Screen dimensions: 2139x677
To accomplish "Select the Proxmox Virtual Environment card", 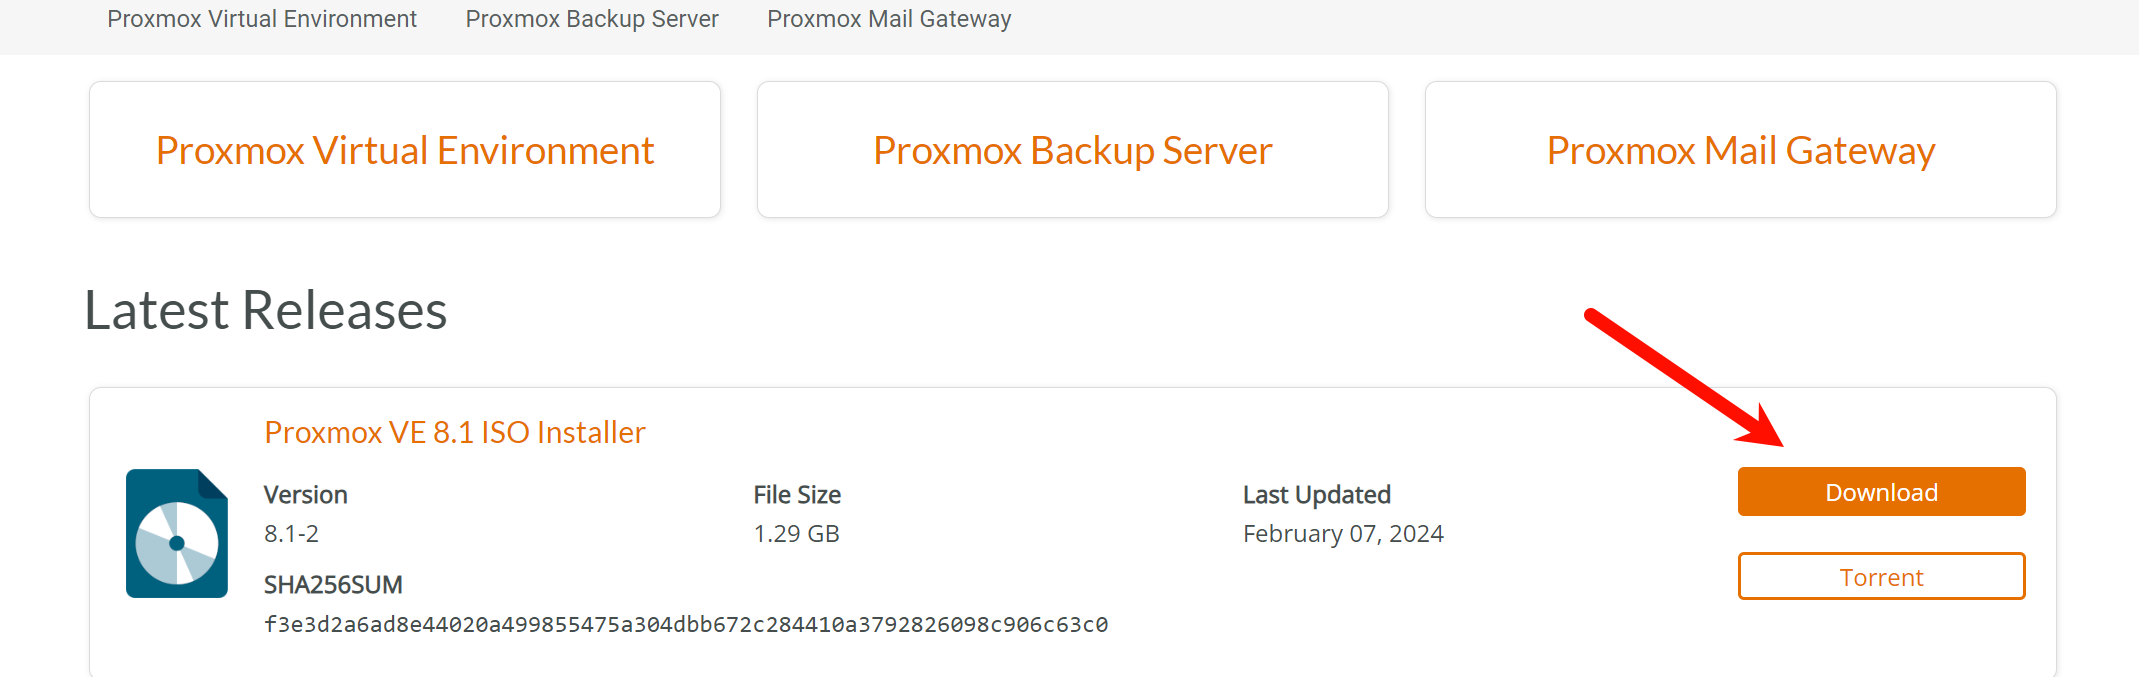I will click(x=405, y=150).
